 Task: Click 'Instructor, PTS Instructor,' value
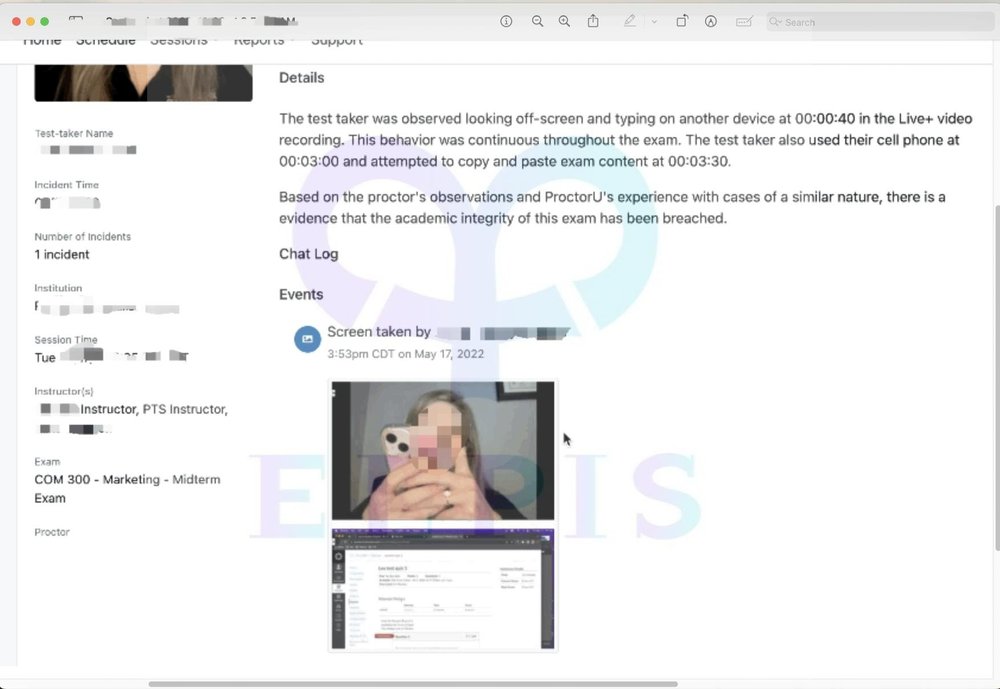point(154,410)
